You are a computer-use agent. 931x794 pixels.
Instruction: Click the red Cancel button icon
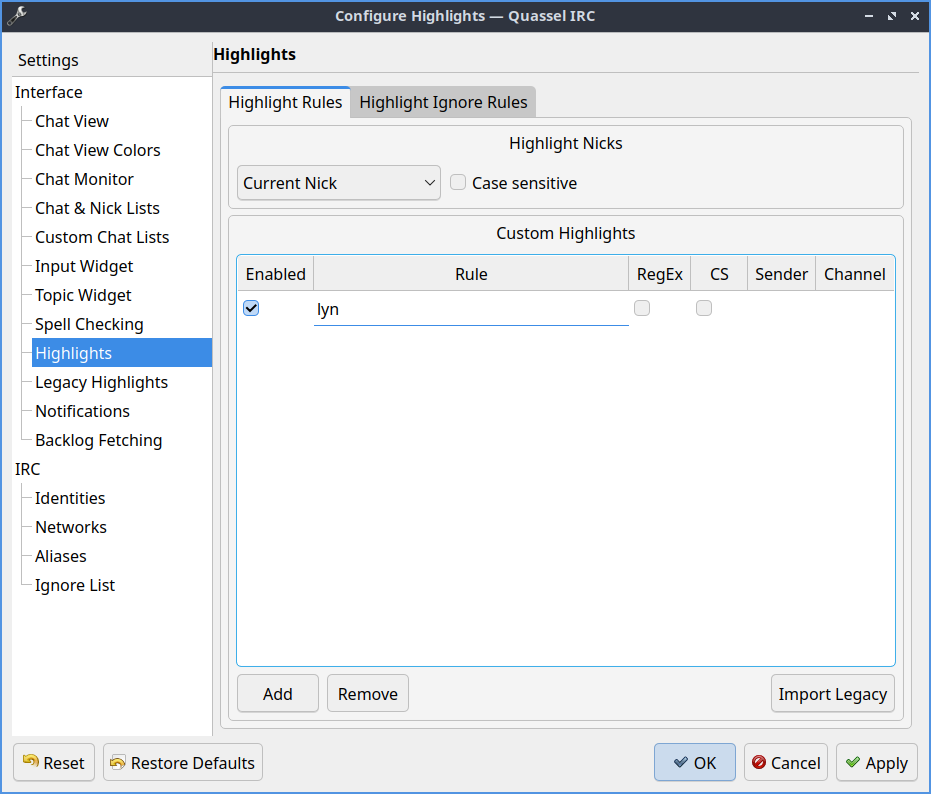click(x=759, y=763)
